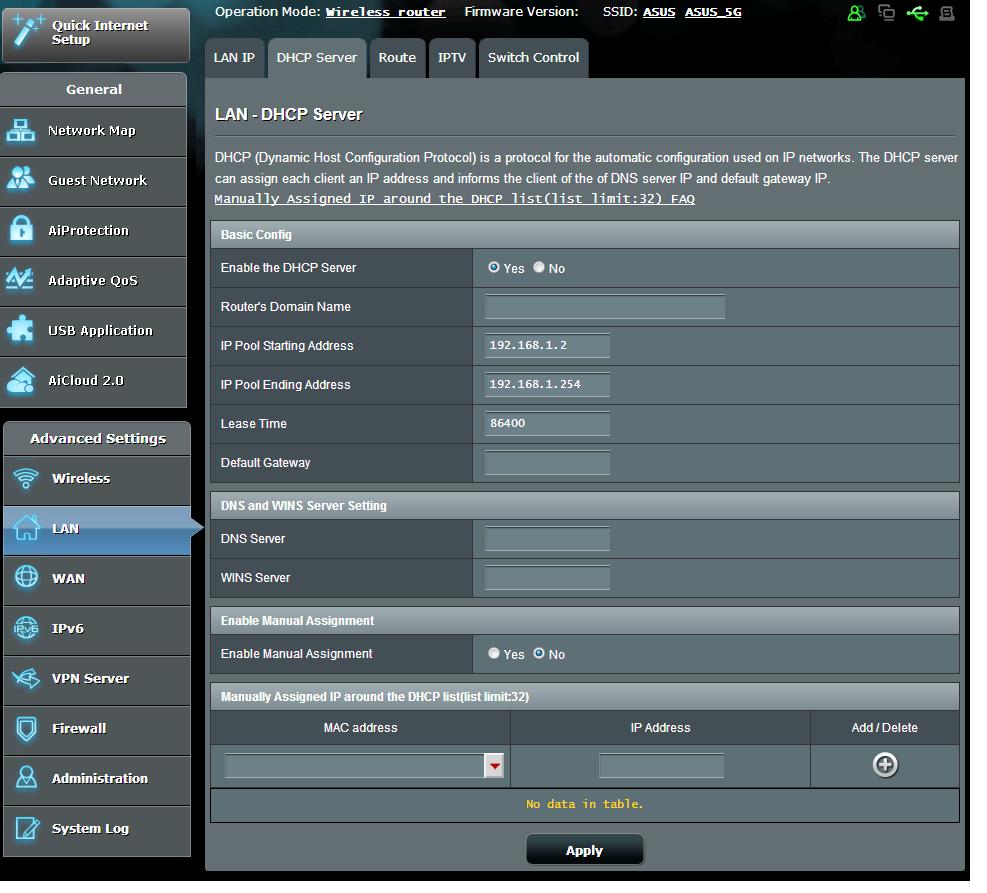
Task: Open the VPN Server menu item
Action: [x=98, y=680]
